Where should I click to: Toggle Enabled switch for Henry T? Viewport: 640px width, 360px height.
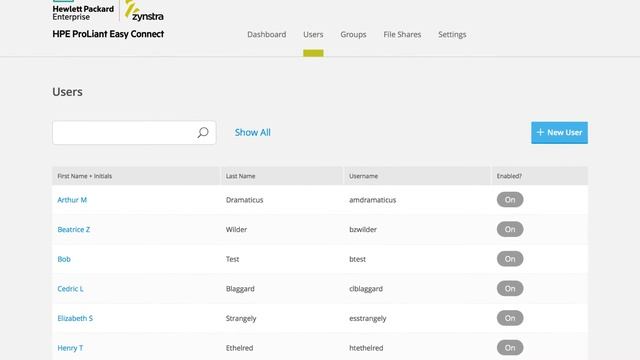(x=510, y=348)
